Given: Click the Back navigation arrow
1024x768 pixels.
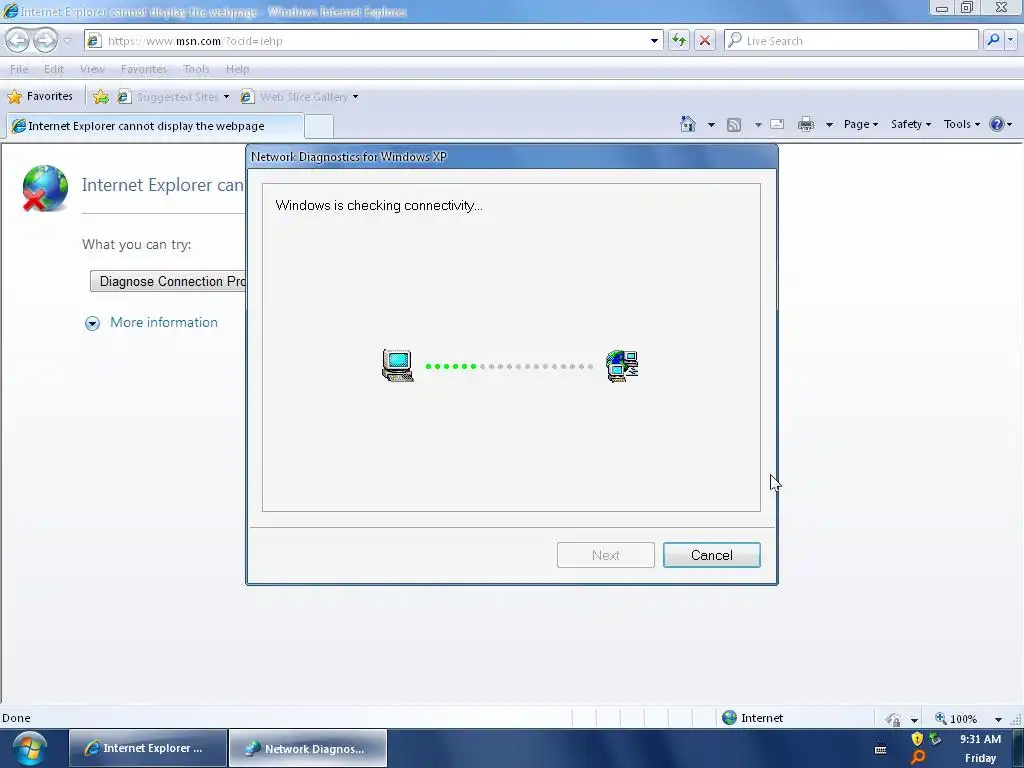Looking at the screenshot, I should click(18, 40).
